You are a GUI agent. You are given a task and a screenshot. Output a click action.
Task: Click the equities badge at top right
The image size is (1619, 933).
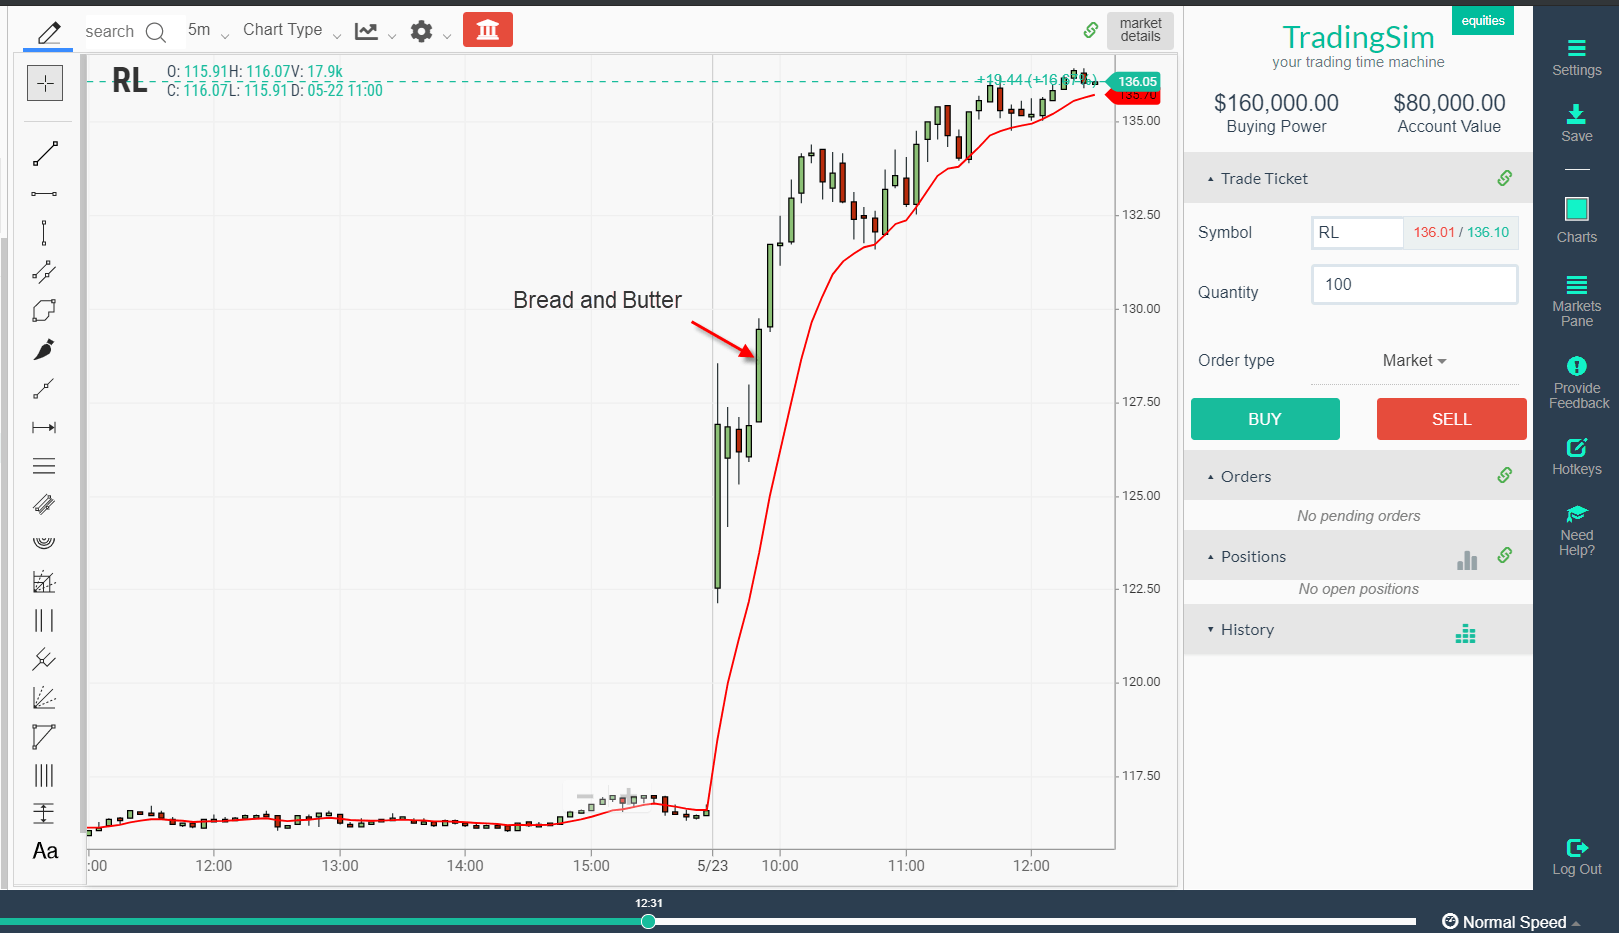[x=1482, y=20]
